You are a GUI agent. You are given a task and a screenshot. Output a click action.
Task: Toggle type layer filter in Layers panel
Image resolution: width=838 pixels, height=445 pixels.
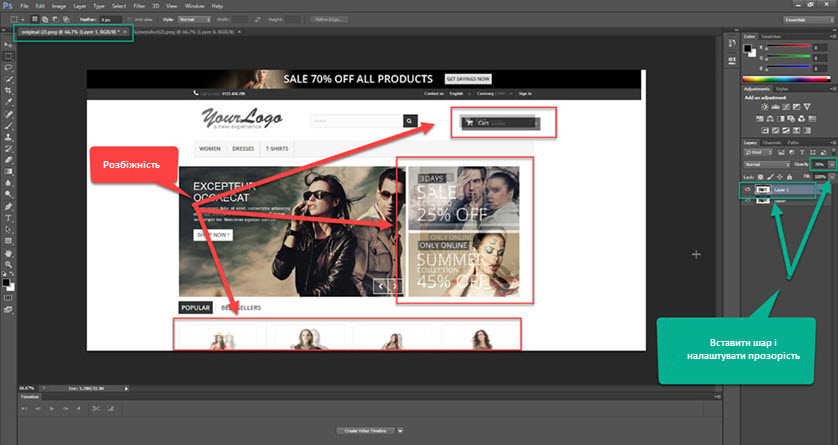pos(802,153)
